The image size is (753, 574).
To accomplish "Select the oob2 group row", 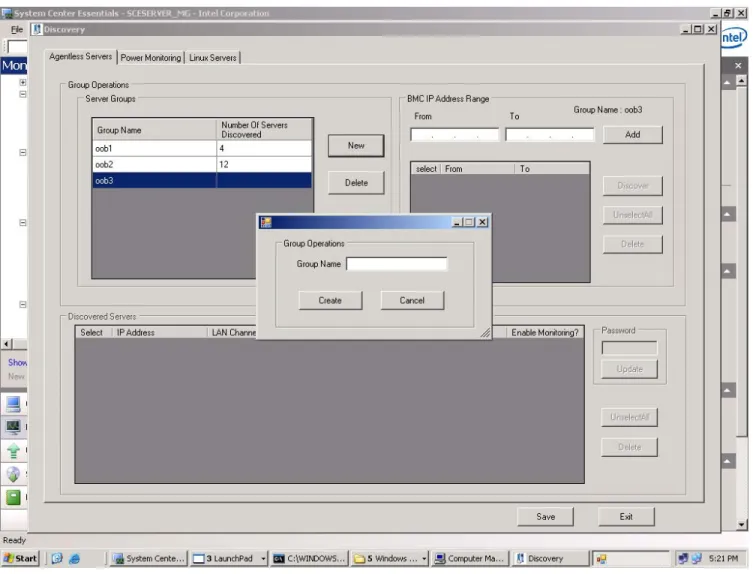I will point(202,164).
